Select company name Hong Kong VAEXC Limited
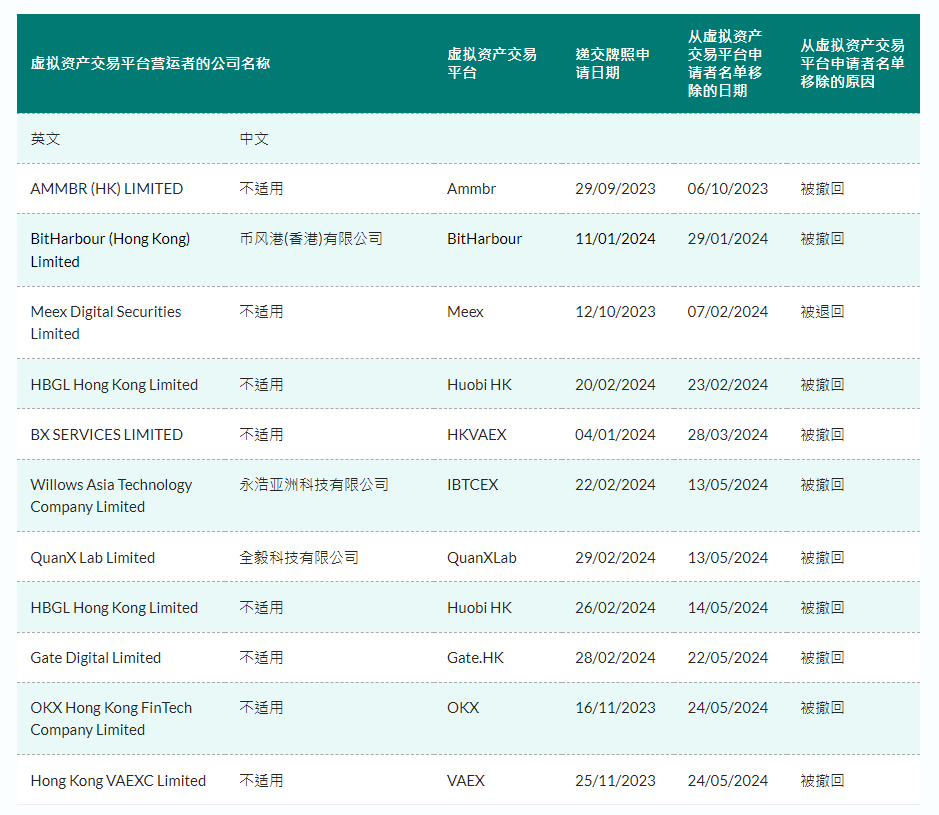Viewport: 939px width, 815px height. coord(118,781)
